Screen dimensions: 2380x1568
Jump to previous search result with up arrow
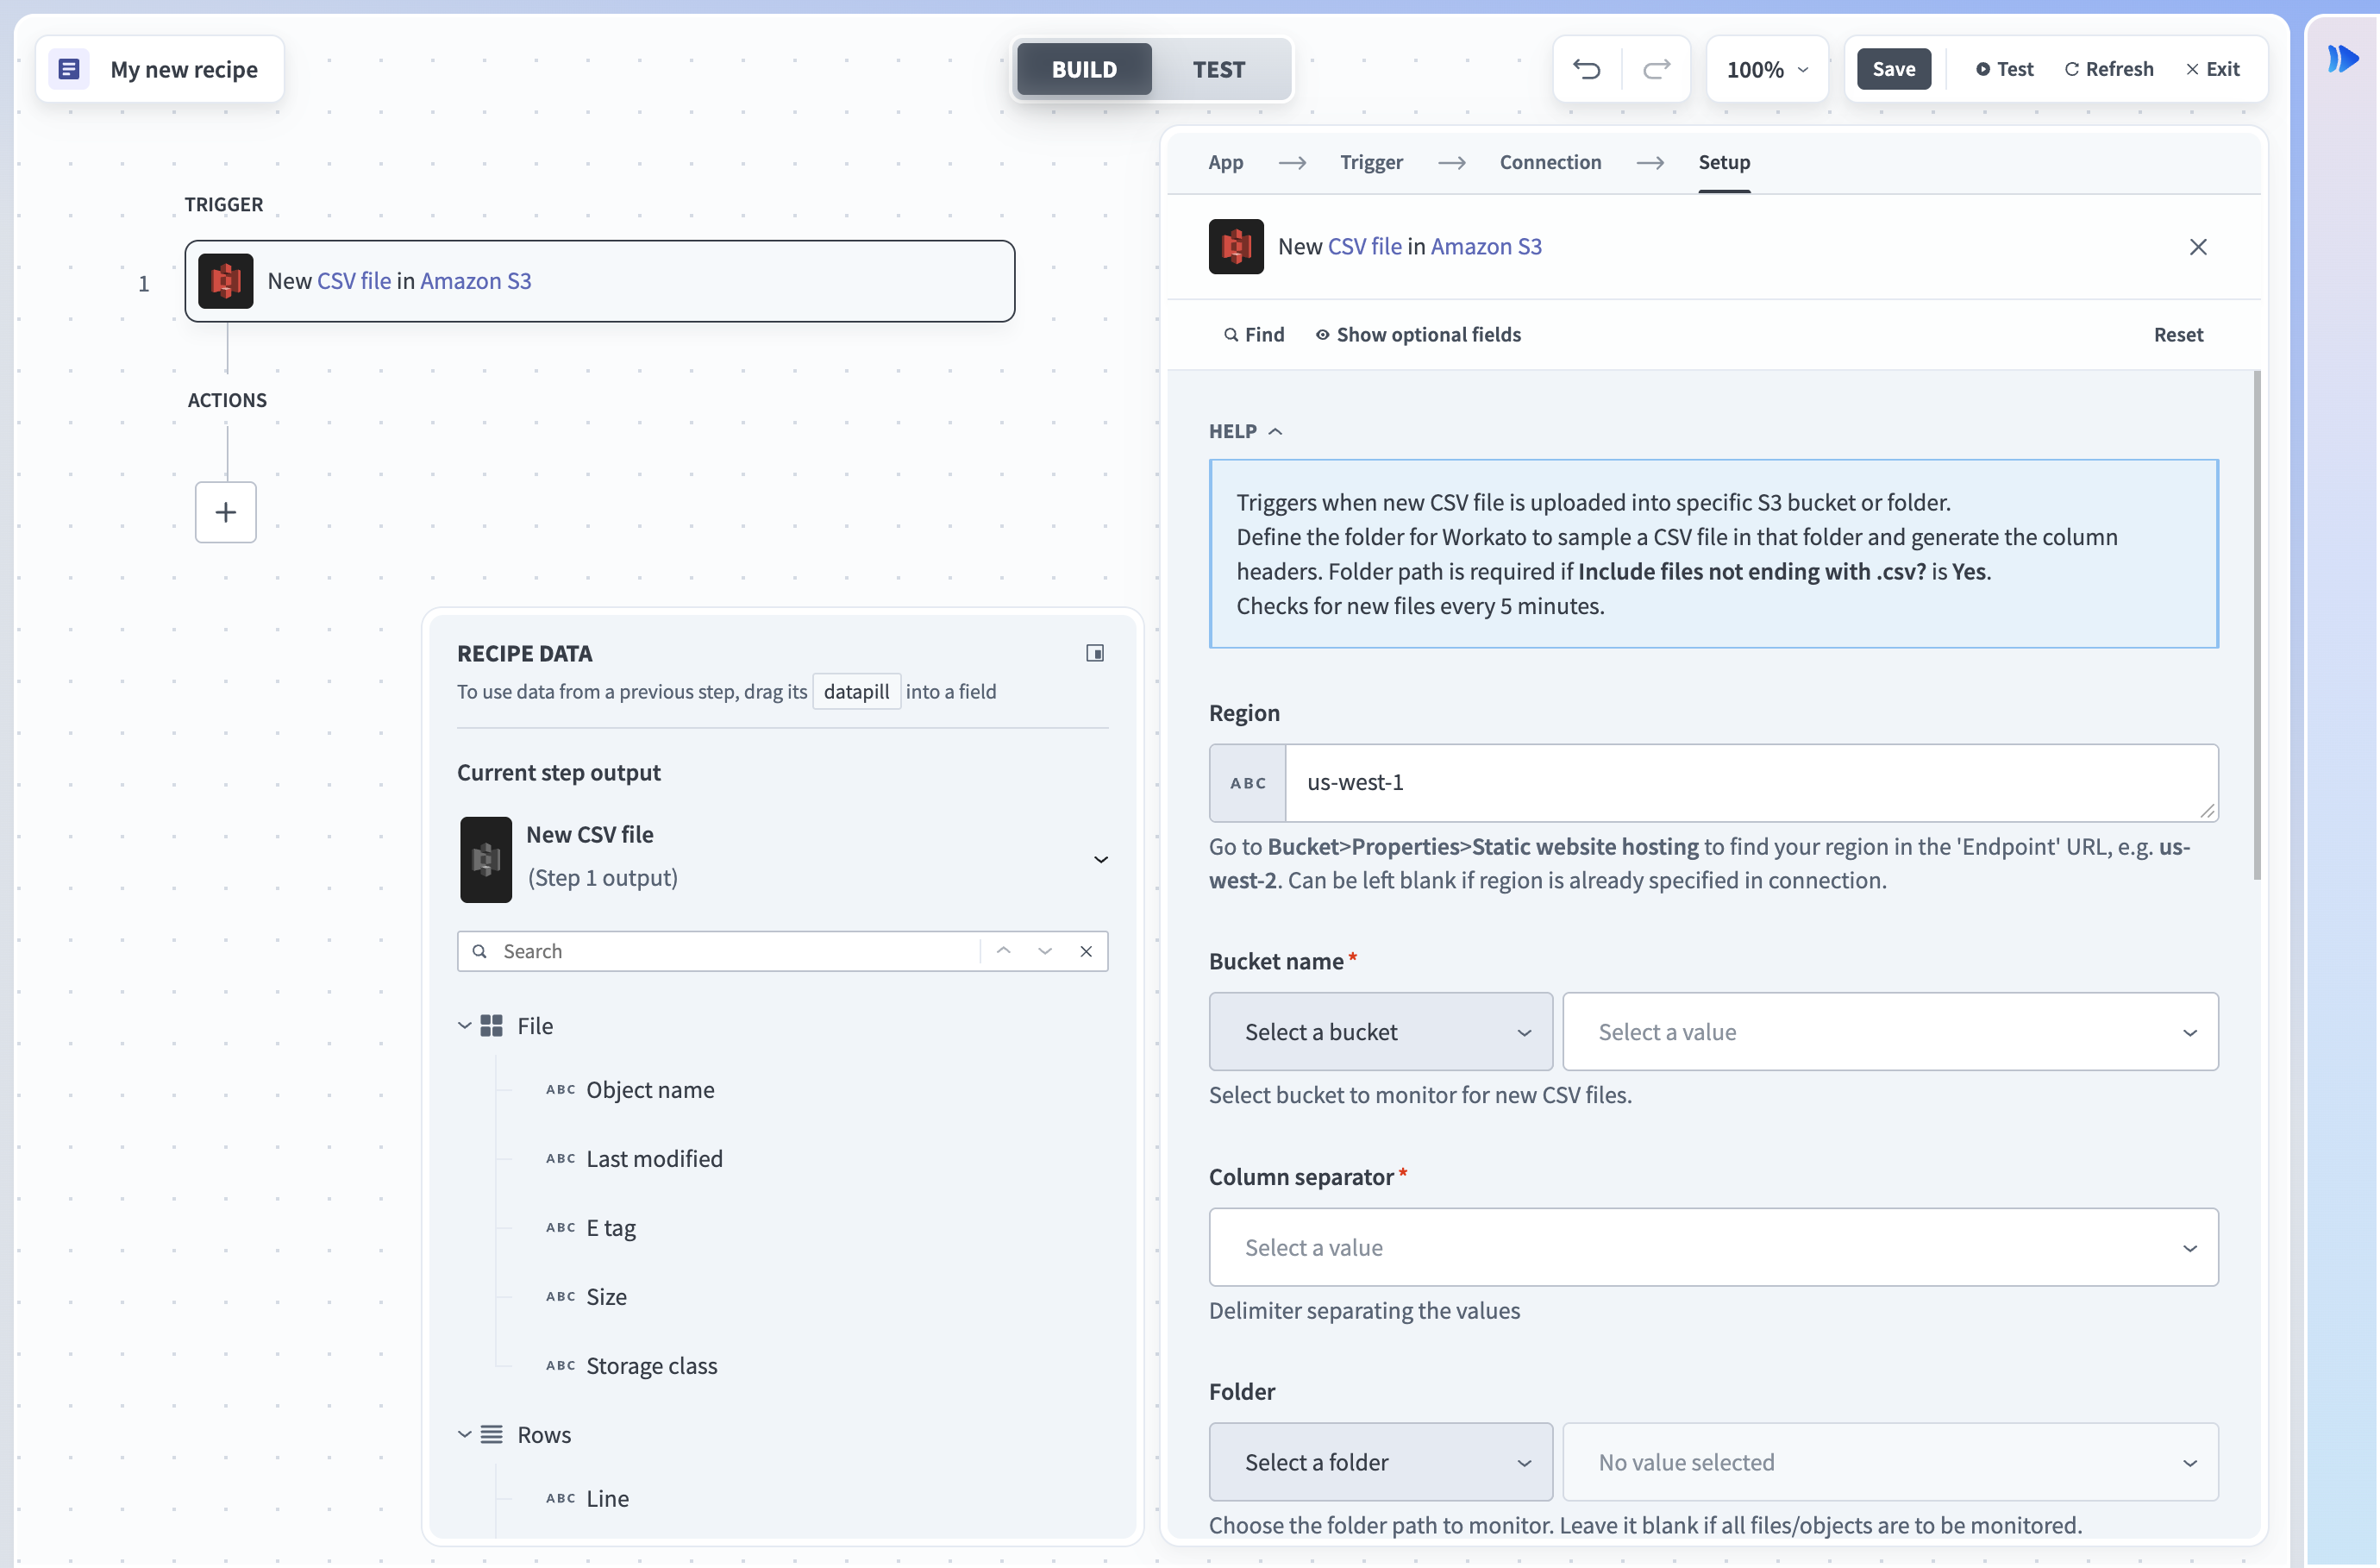click(x=1004, y=951)
